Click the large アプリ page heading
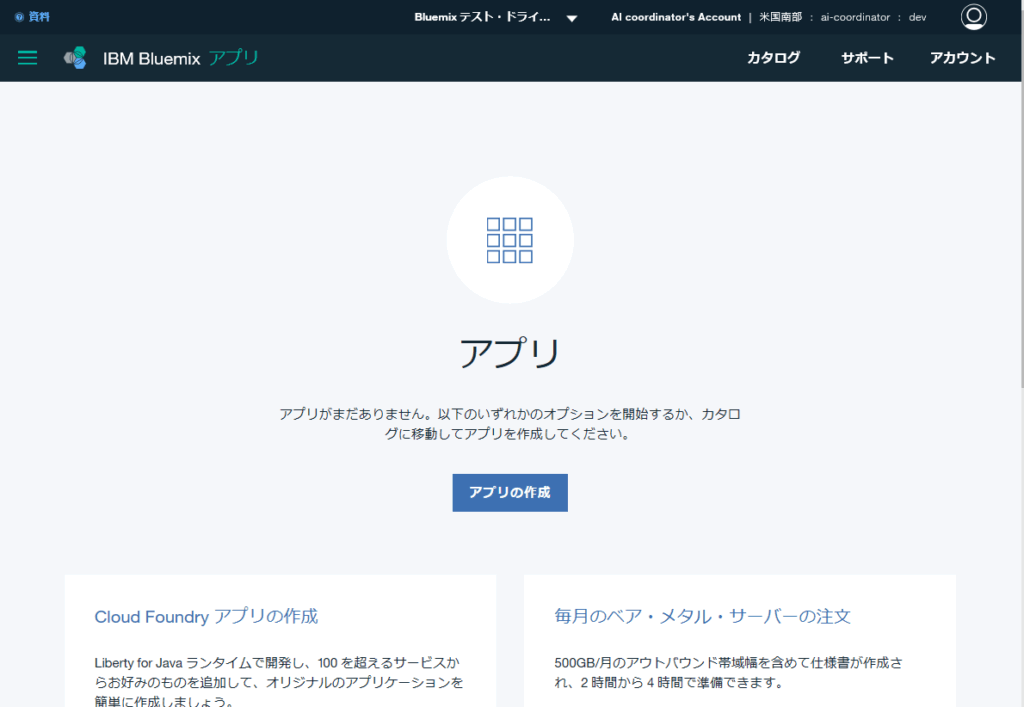1024x707 pixels. point(510,353)
